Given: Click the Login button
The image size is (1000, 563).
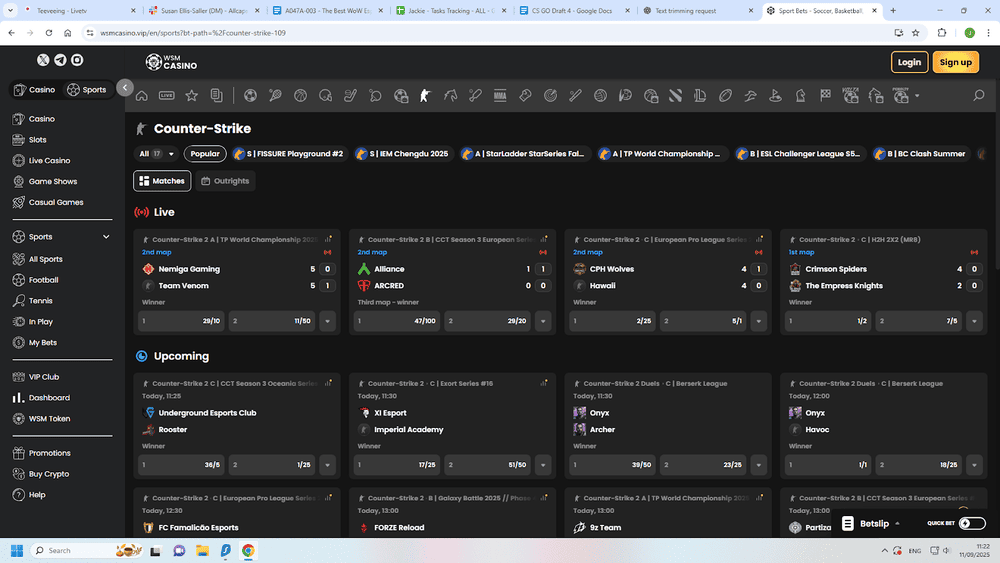Looking at the screenshot, I should pyautogui.click(x=909, y=62).
